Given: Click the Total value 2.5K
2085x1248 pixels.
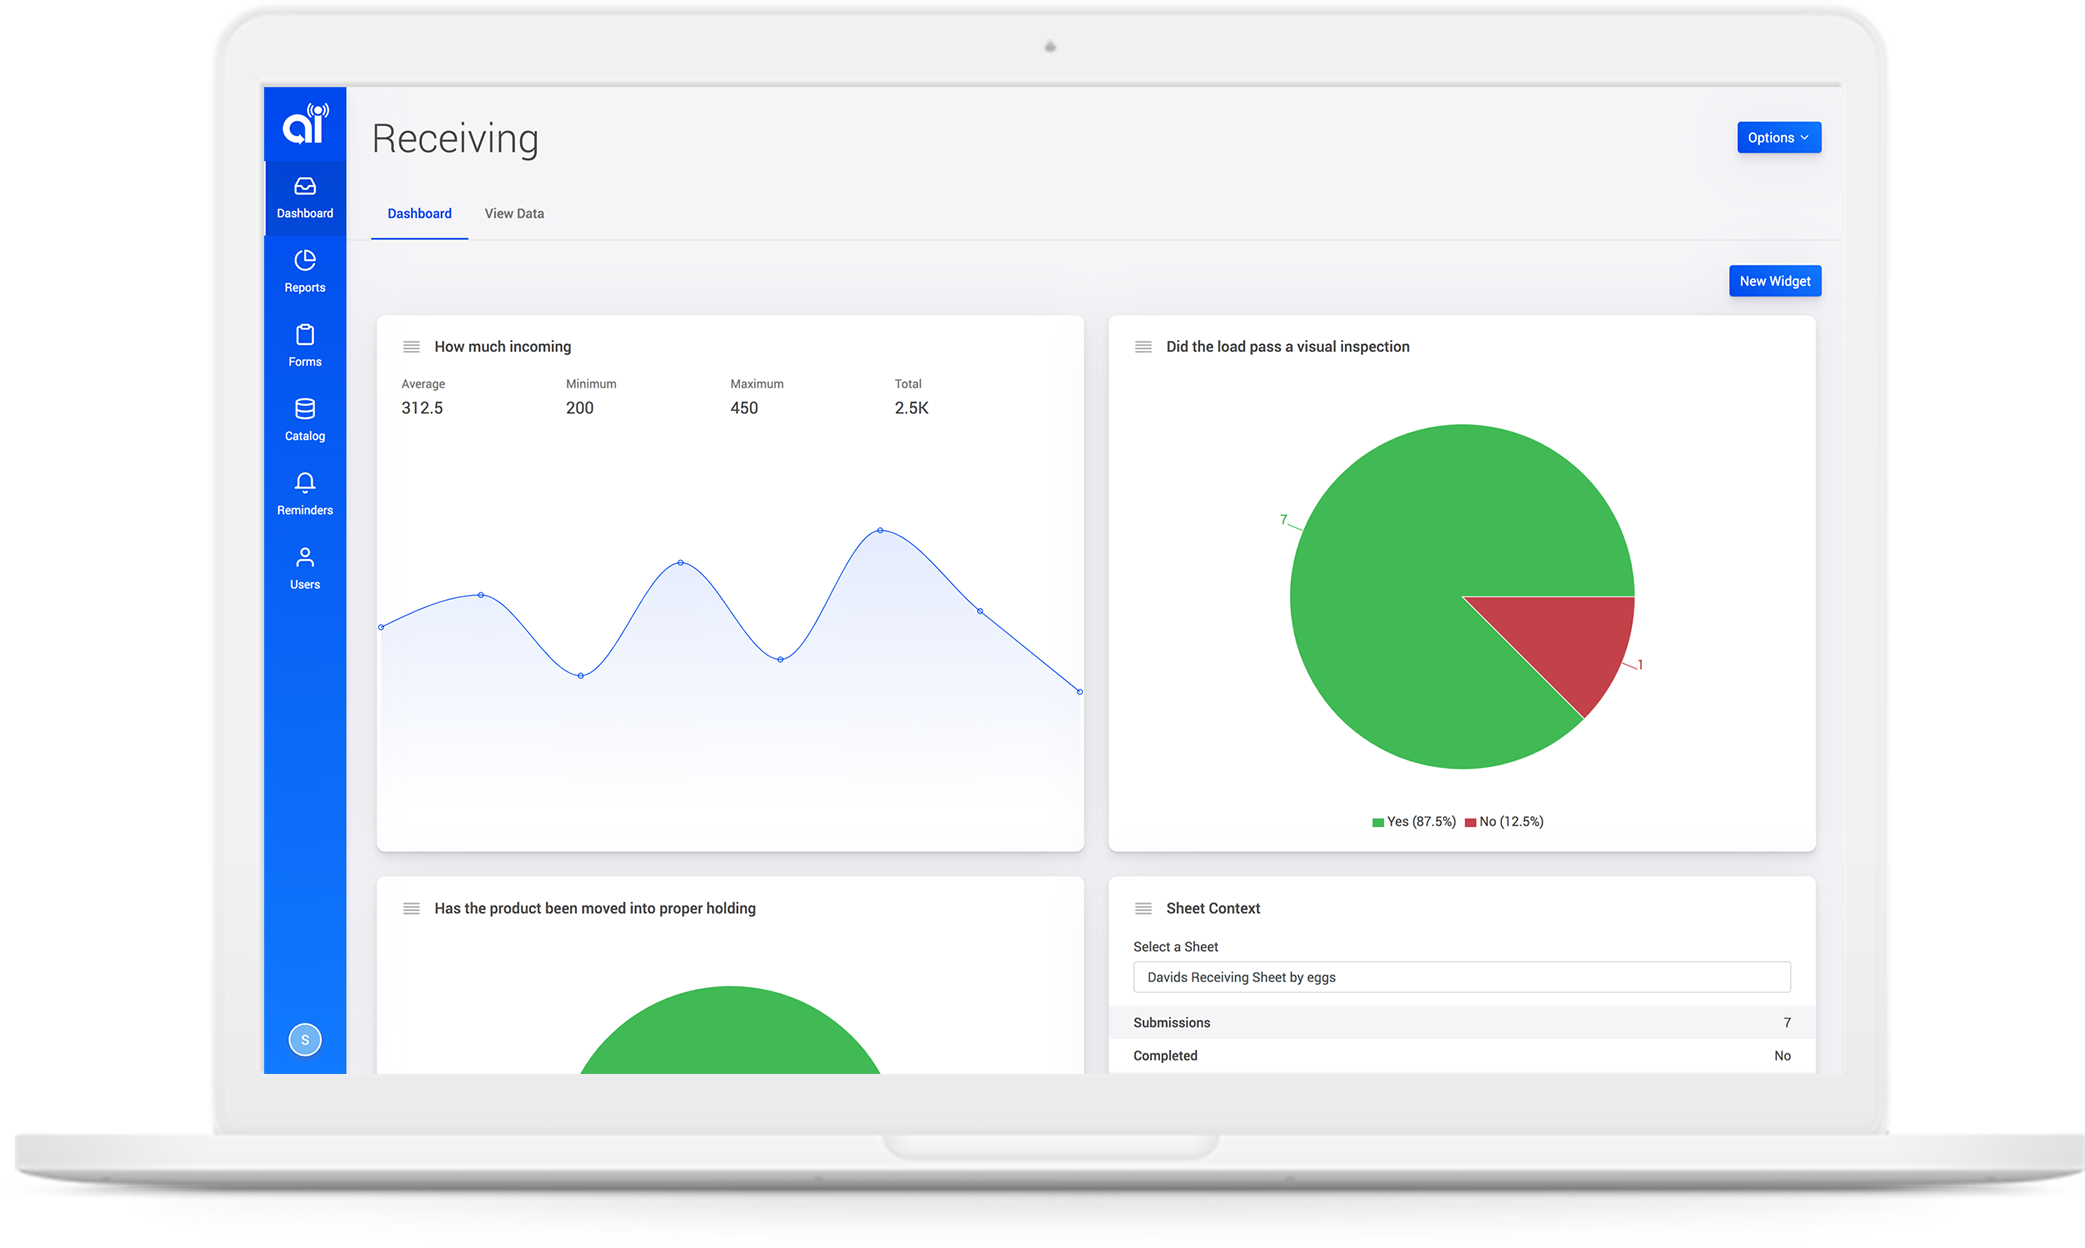Looking at the screenshot, I should coord(912,408).
